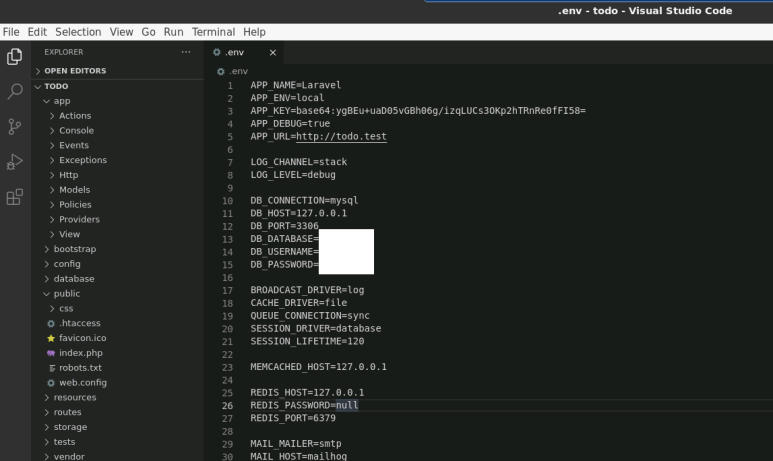
Task: Expand the Models folder
Action: [x=117, y=190]
